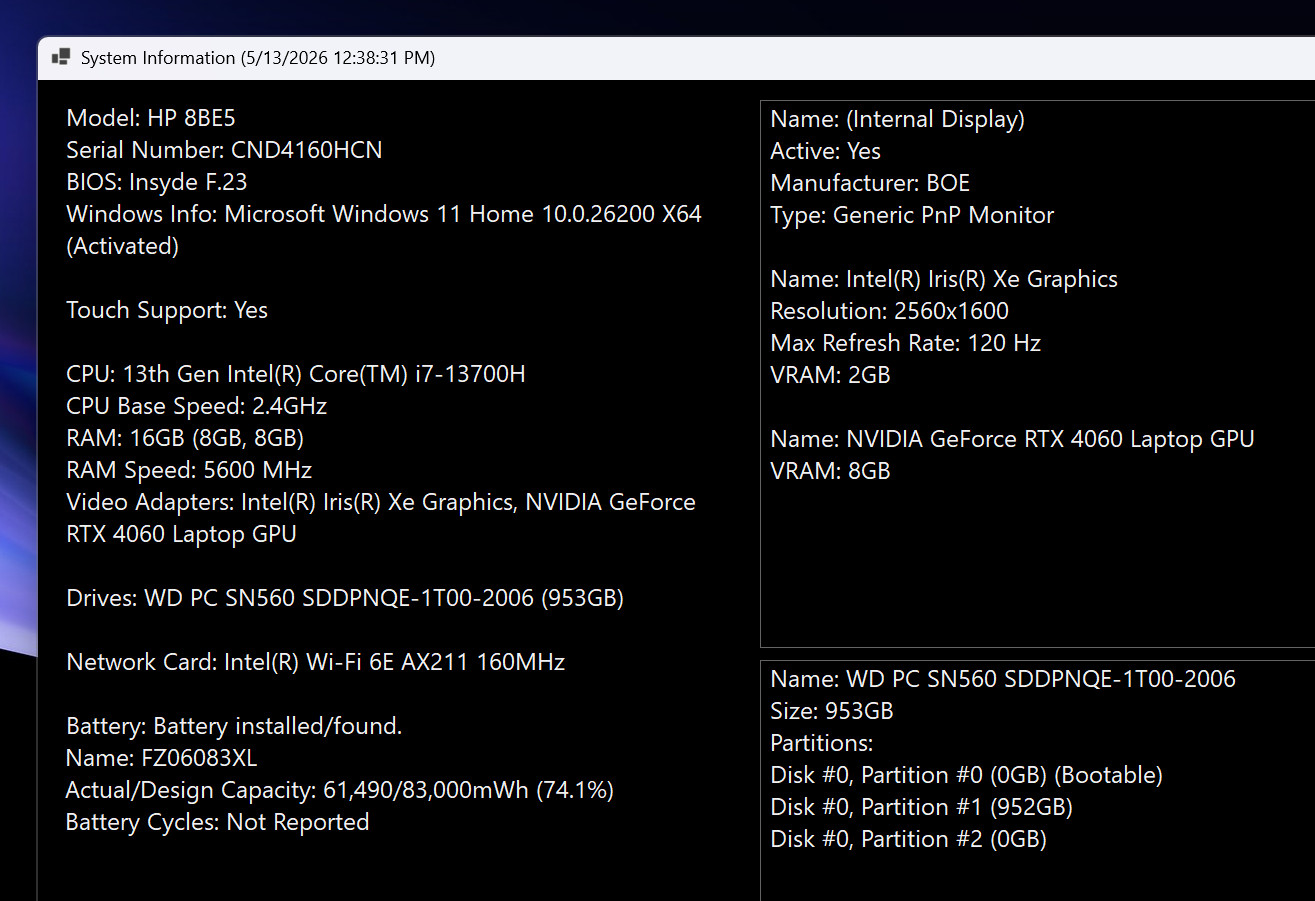Click the left-panel RTX 4060 Laptop GPU continuation line
This screenshot has width=1315, height=901.
[x=181, y=534]
